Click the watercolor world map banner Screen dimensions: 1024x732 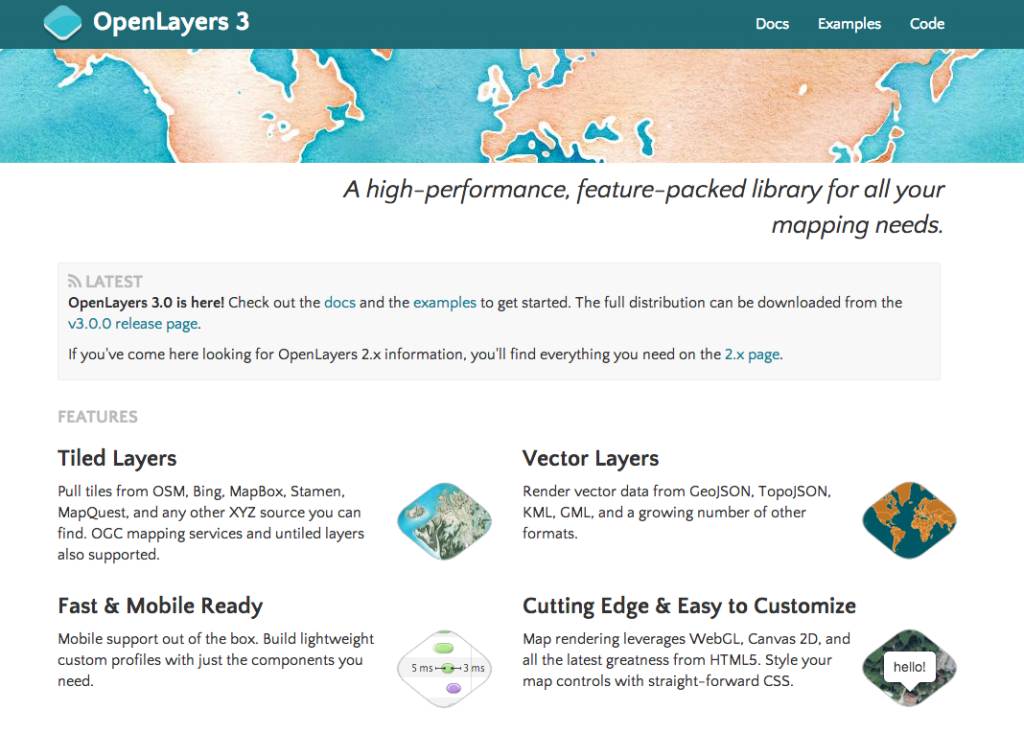(512, 106)
